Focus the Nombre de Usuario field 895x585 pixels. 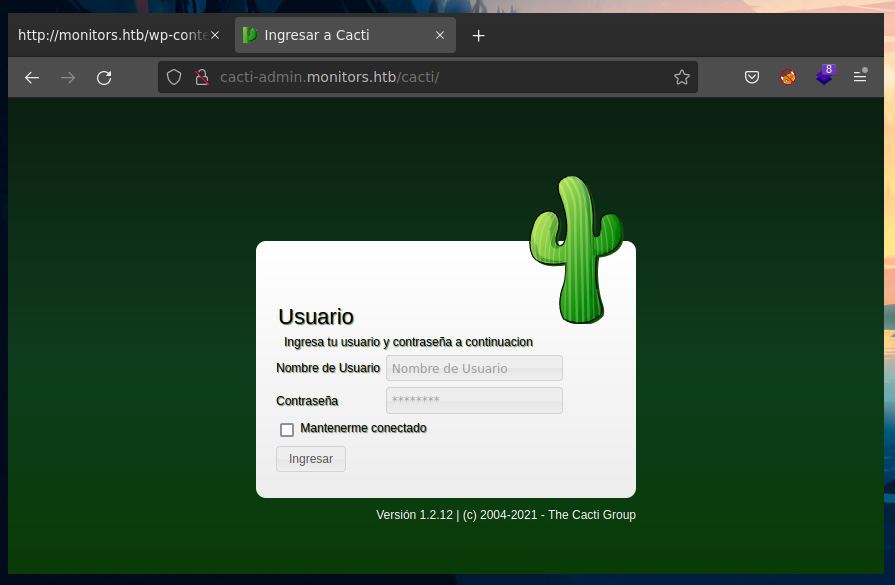click(x=474, y=368)
